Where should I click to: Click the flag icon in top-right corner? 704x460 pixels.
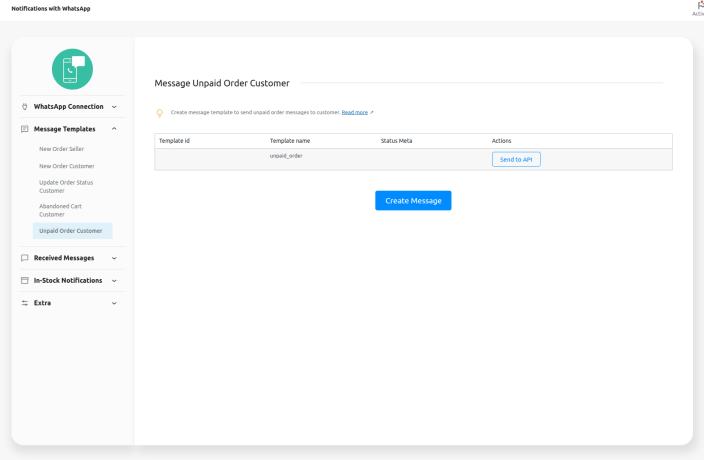(x=699, y=6)
